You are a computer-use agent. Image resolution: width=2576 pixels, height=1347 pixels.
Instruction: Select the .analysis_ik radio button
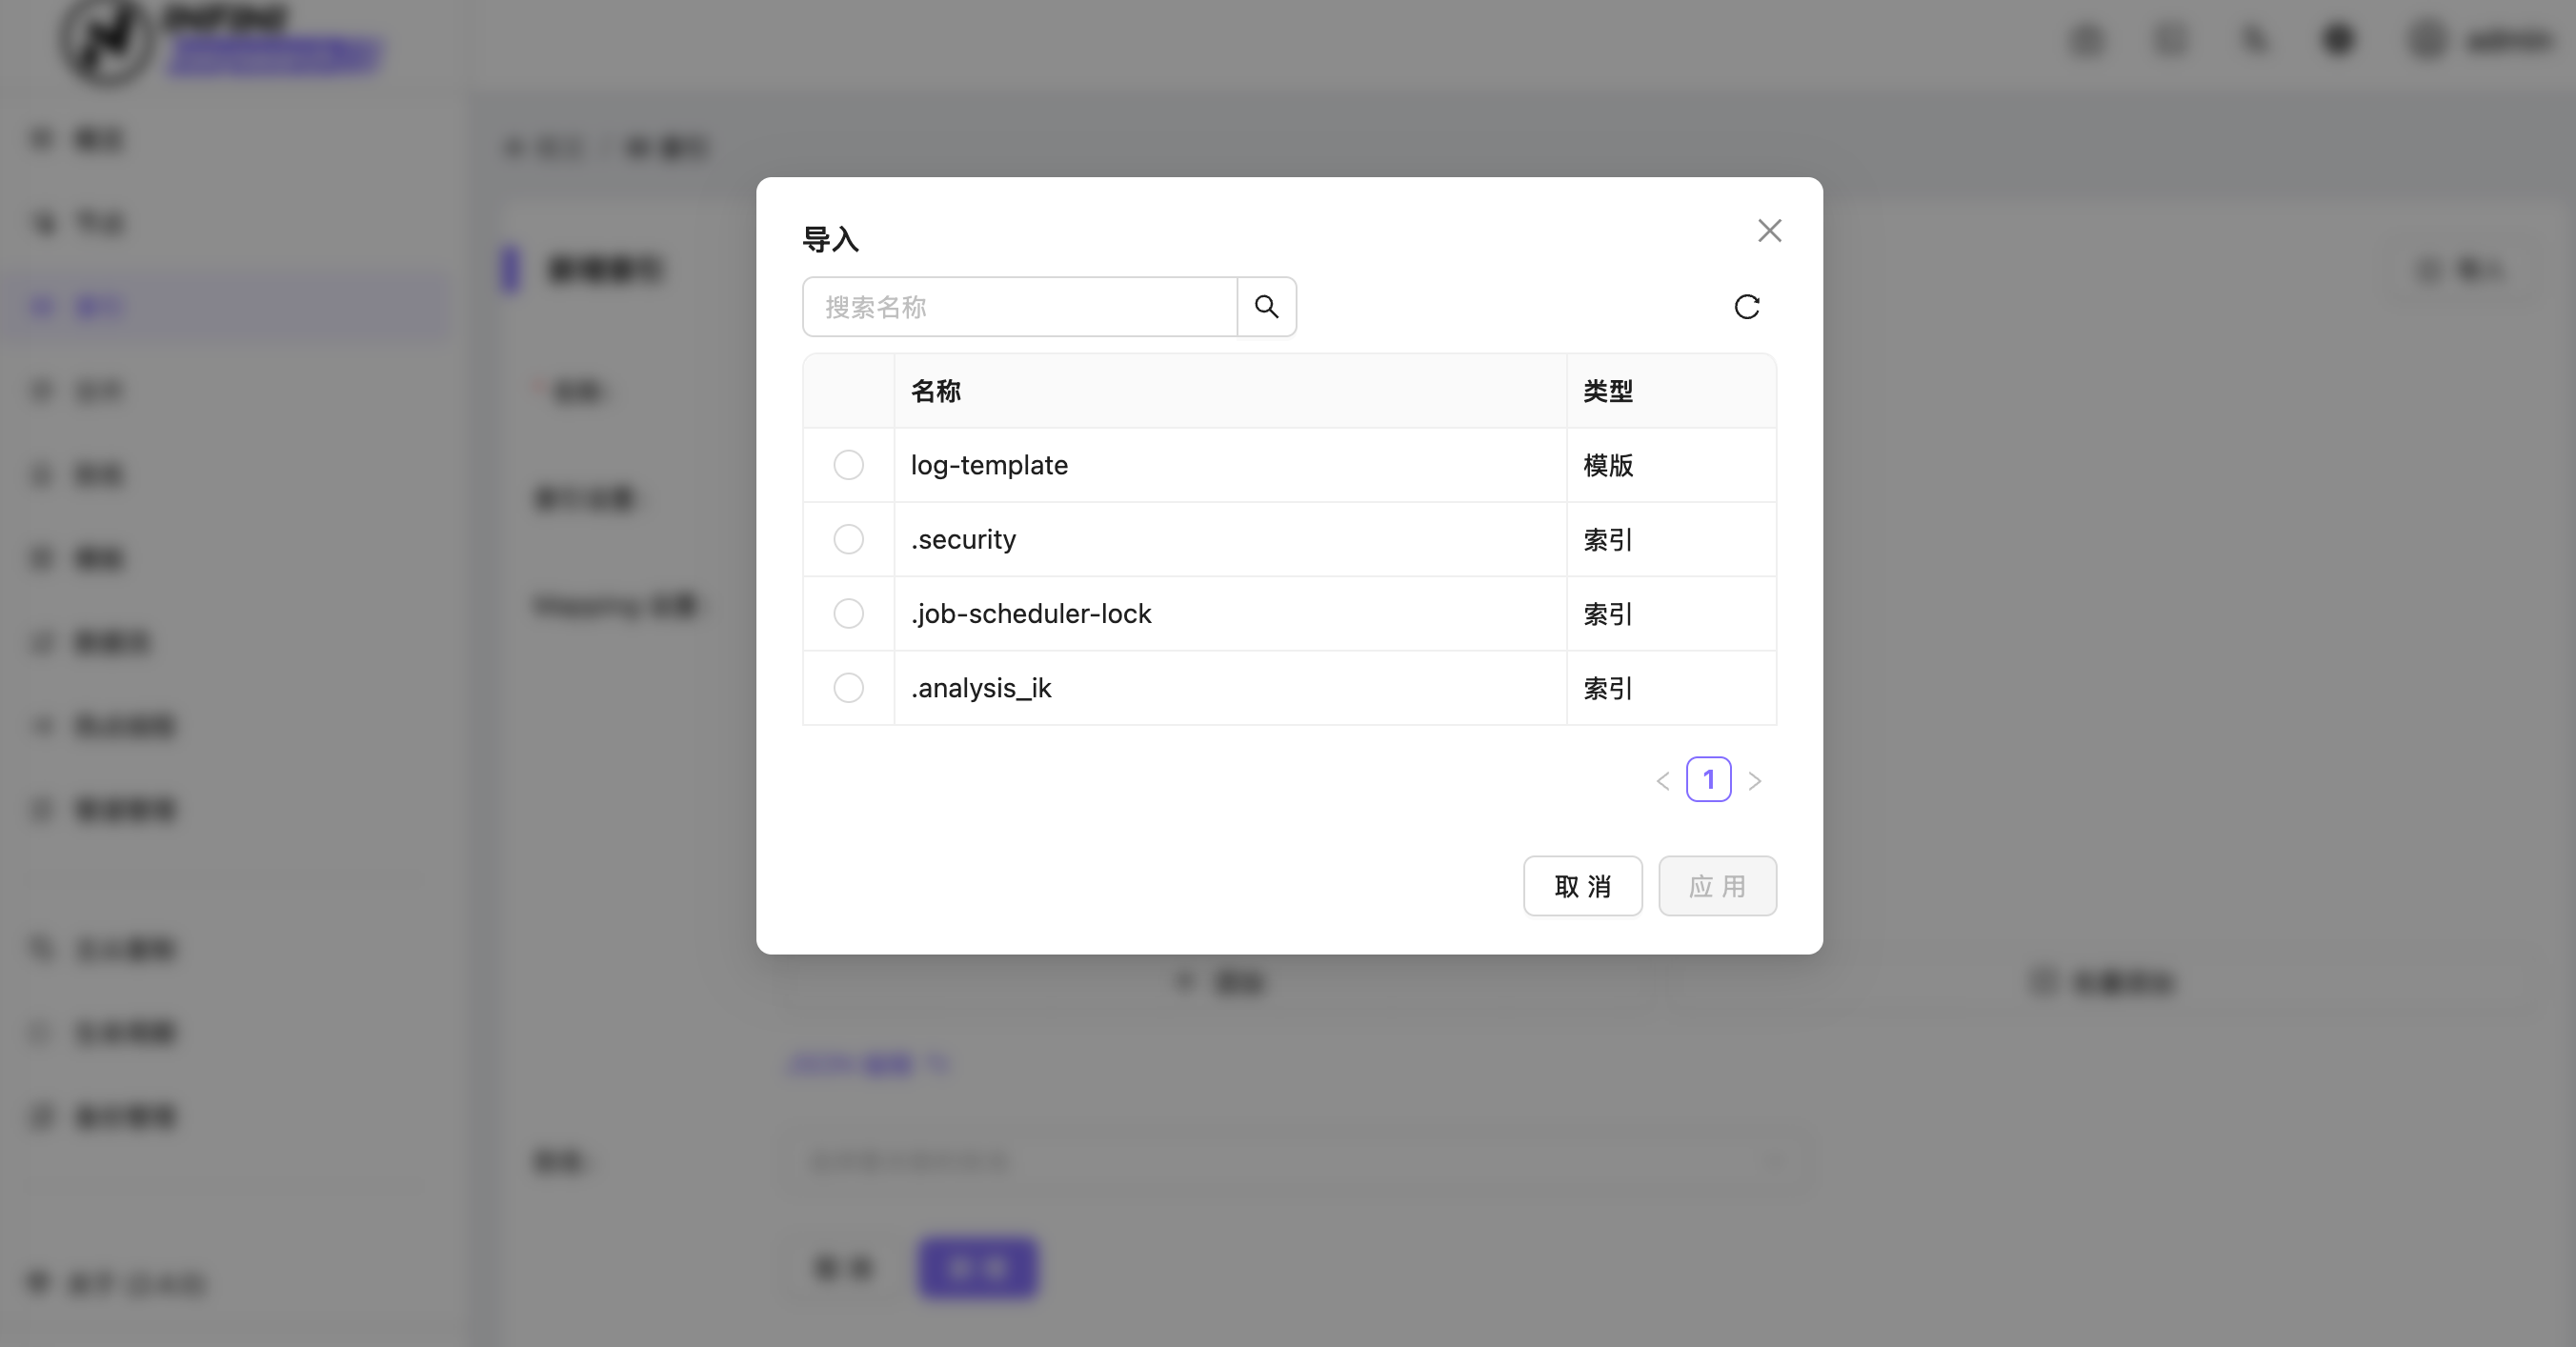point(849,688)
